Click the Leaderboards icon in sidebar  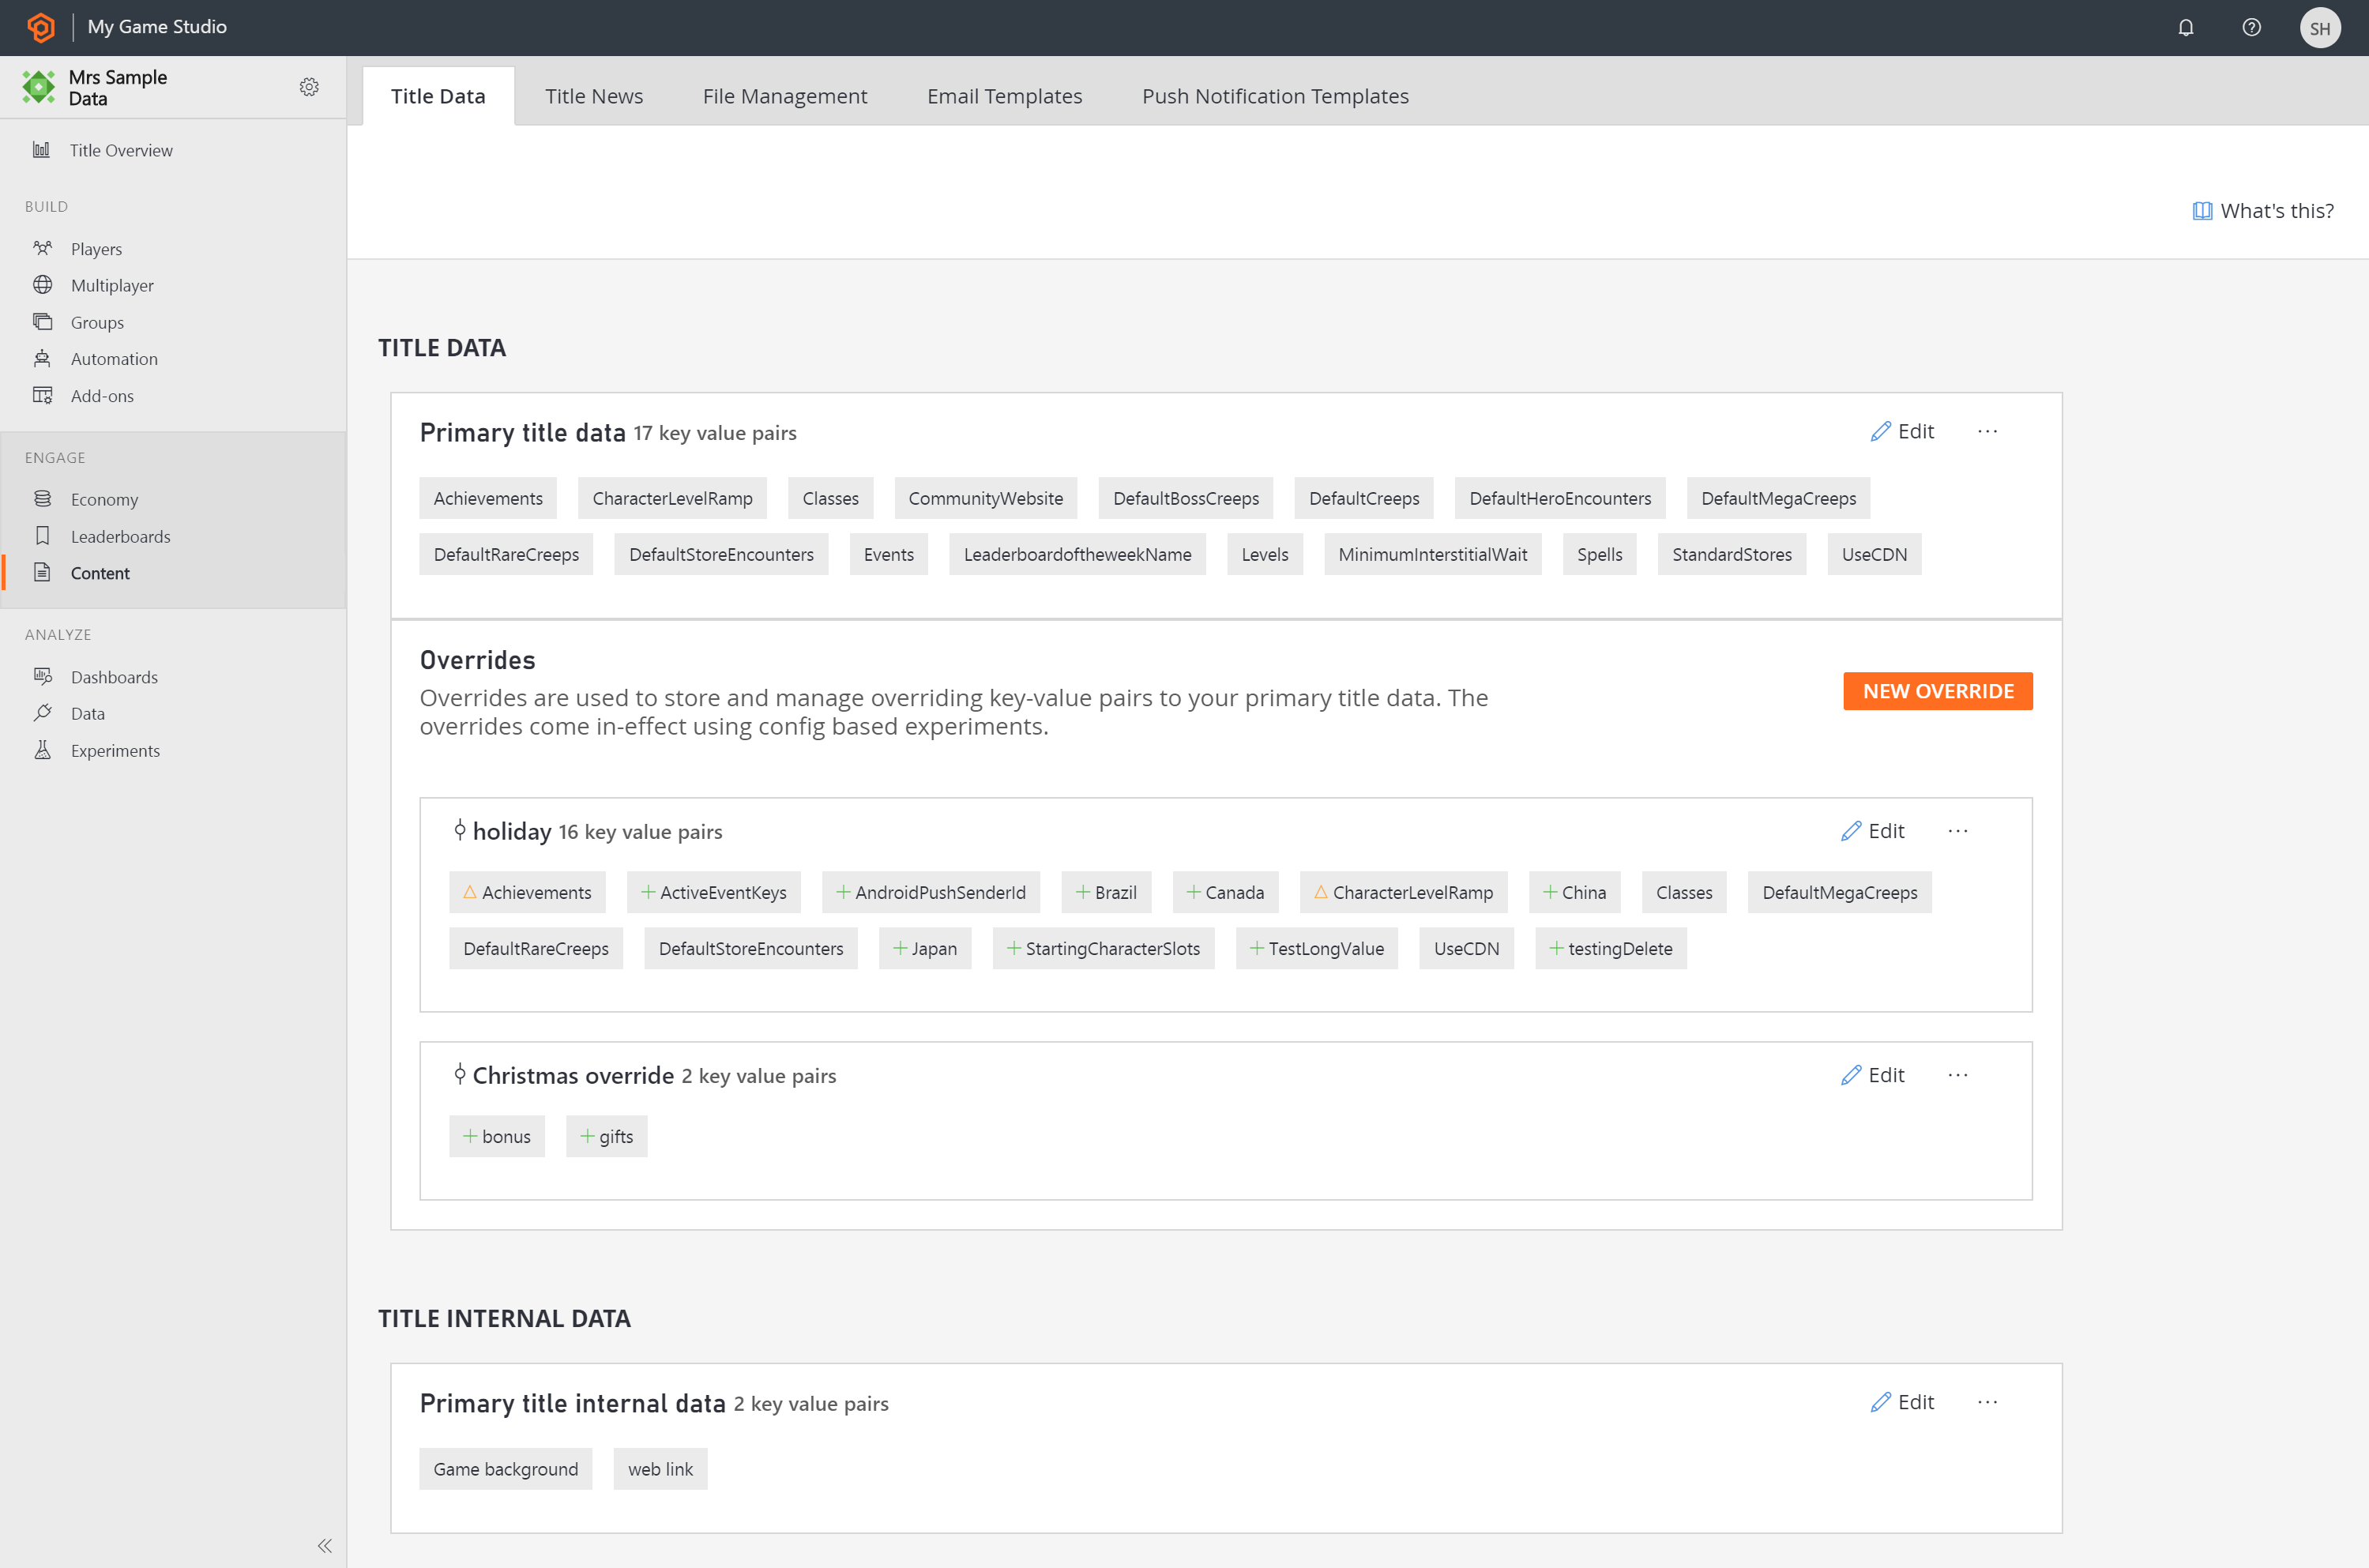coord(42,536)
